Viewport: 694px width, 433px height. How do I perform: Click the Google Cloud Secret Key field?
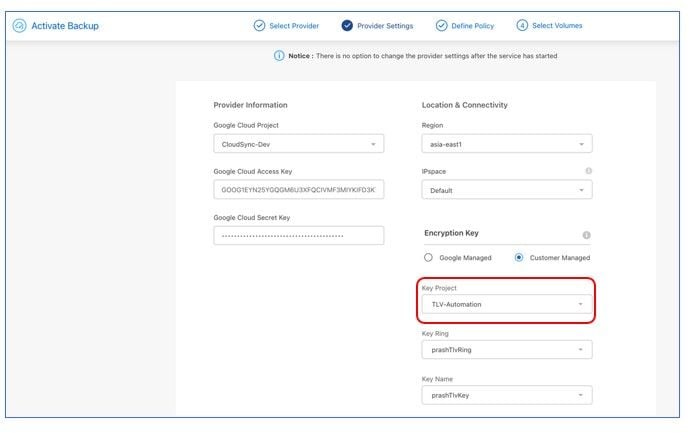click(299, 236)
